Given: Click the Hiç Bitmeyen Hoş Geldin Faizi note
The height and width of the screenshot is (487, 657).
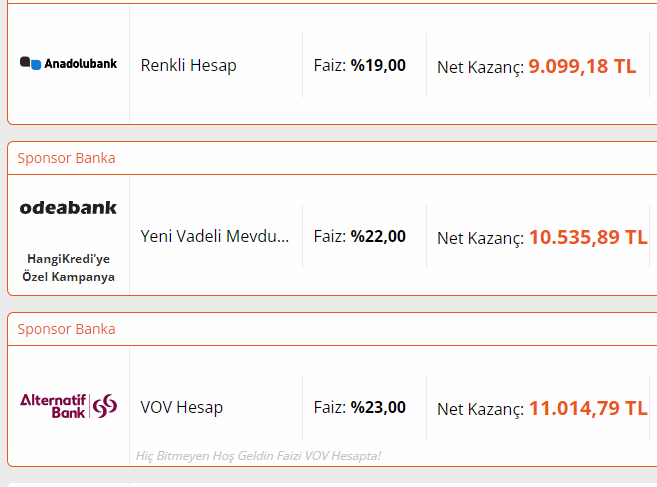Looking at the screenshot, I should point(258,456).
